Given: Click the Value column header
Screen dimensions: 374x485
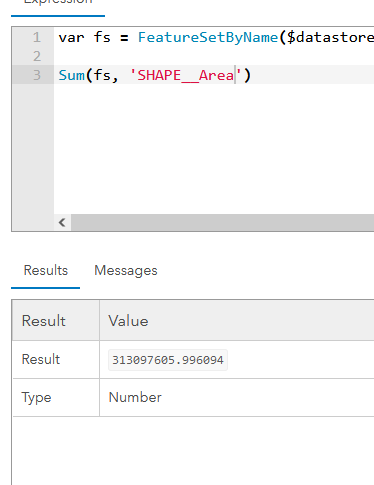Looking at the screenshot, I should click(128, 321).
